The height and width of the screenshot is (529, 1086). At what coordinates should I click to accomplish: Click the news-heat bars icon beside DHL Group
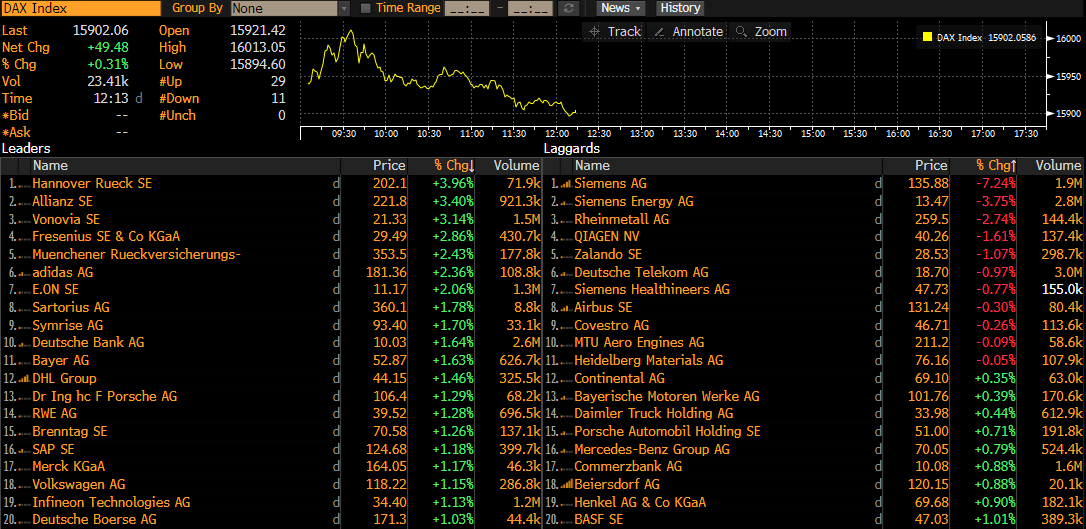click(x=24, y=379)
